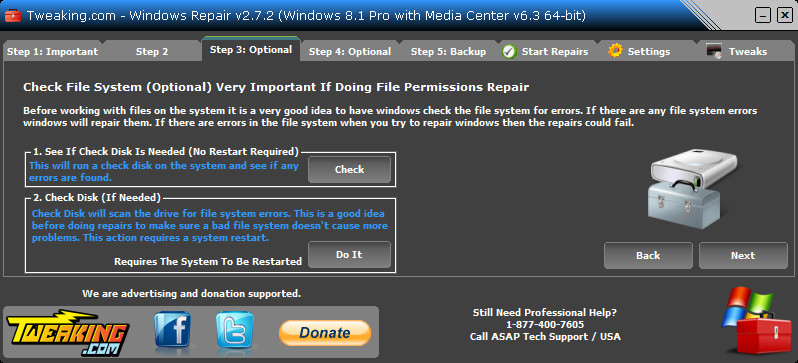The width and height of the screenshot is (798, 363).
Task: Click the green checkmark Start Repairs icon
Action: pyautogui.click(x=509, y=51)
